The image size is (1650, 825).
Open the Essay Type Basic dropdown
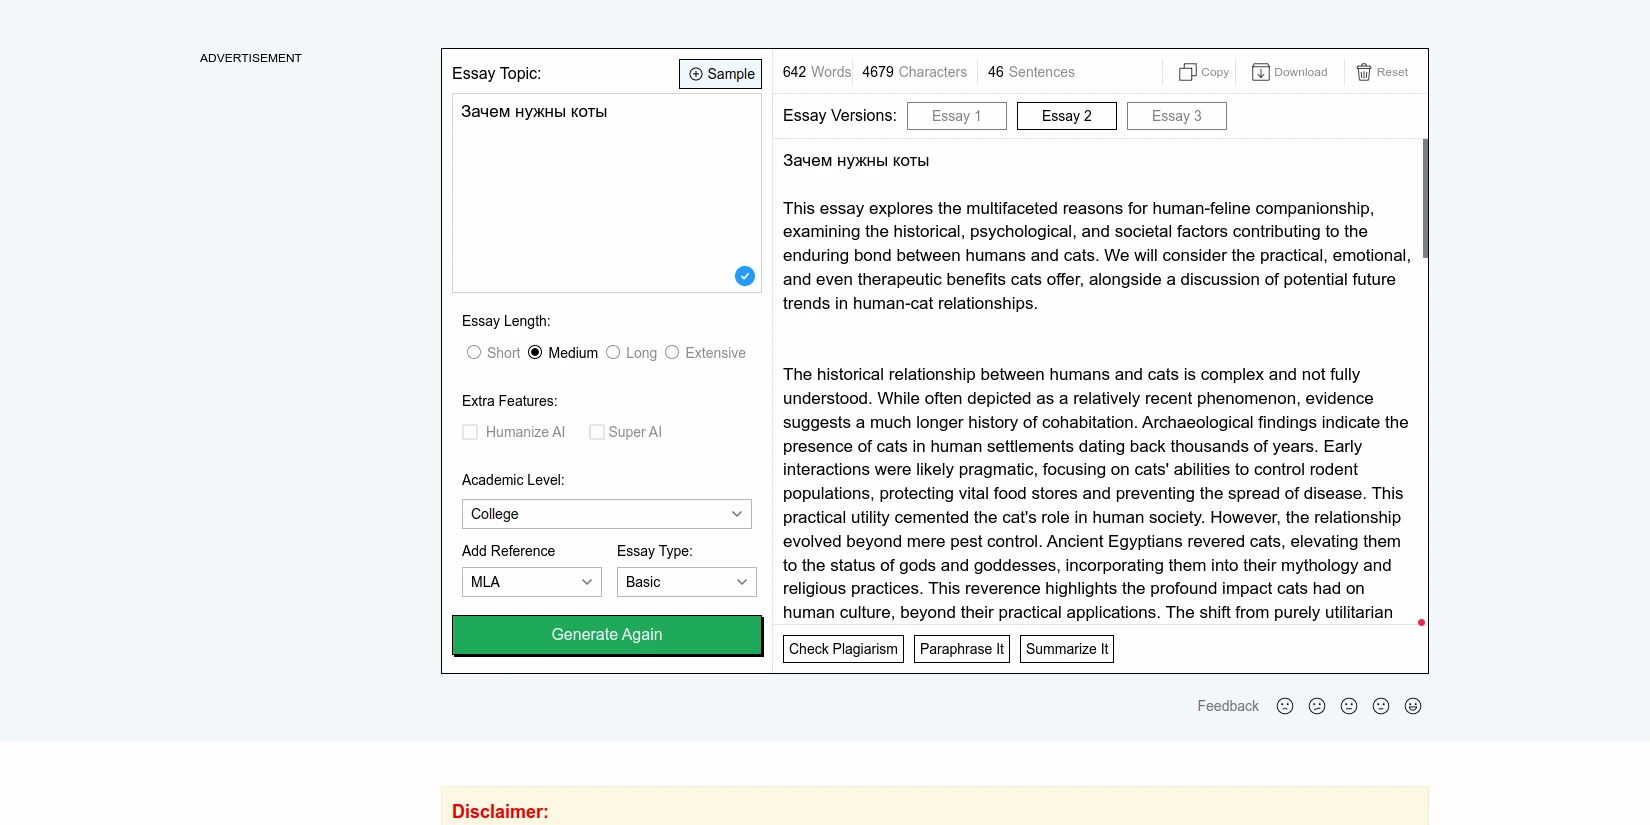coord(686,582)
